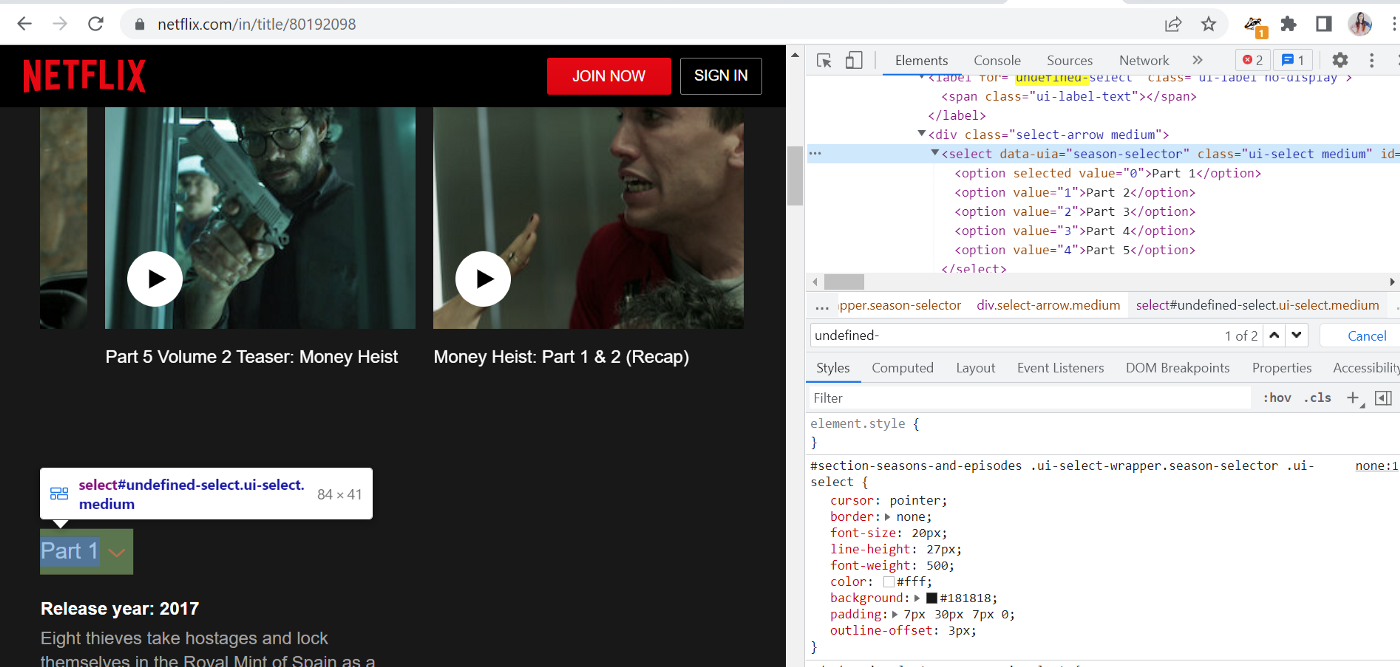Go to previous search result
The height and width of the screenshot is (667, 1400).
tap(1274, 335)
